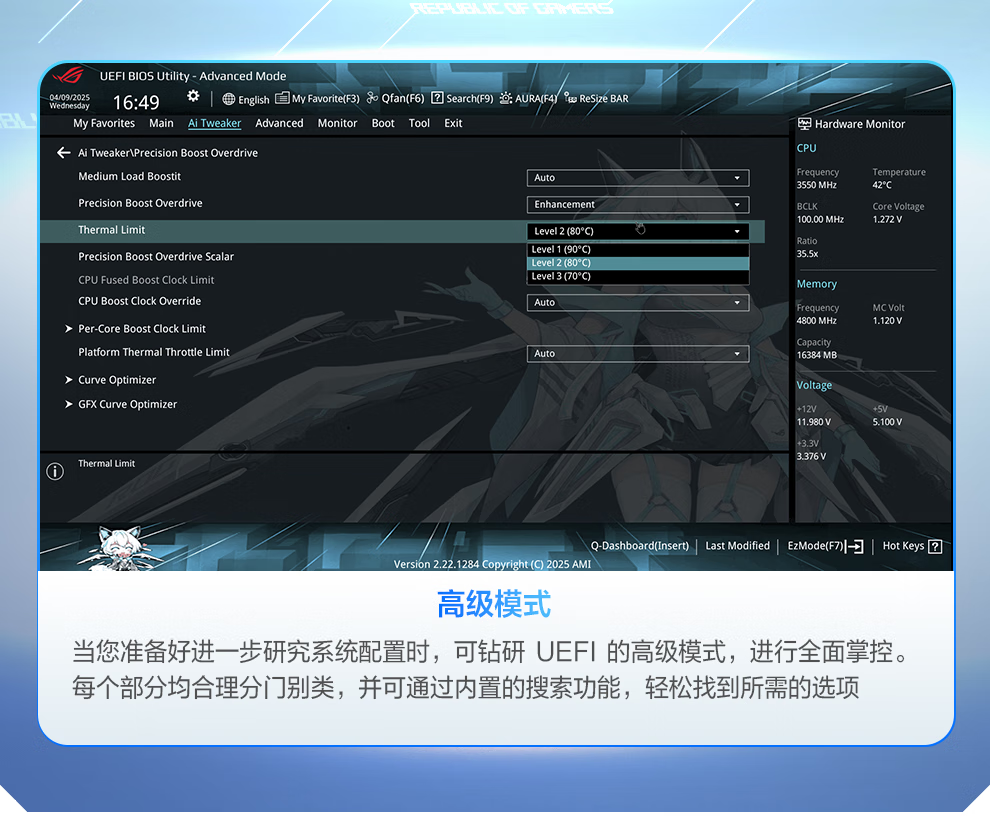
Task: Click the Hot Keys question mark icon
Action: [935, 546]
